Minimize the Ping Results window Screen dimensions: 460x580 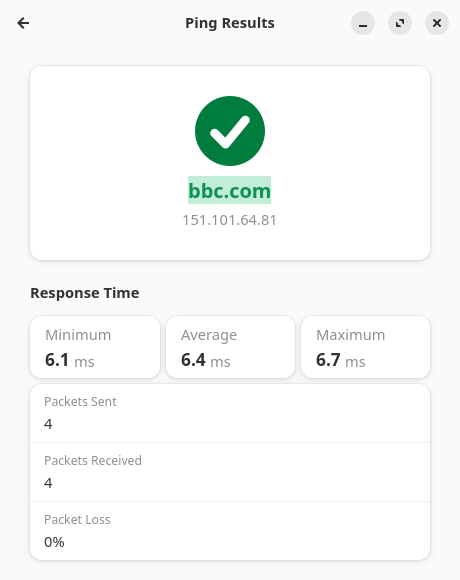tap(363, 23)
